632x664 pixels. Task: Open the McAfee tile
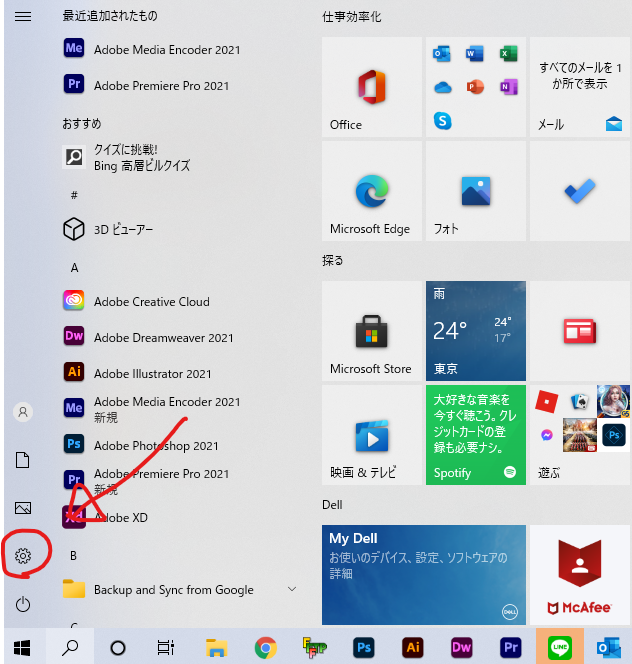[x=579, y=575]
